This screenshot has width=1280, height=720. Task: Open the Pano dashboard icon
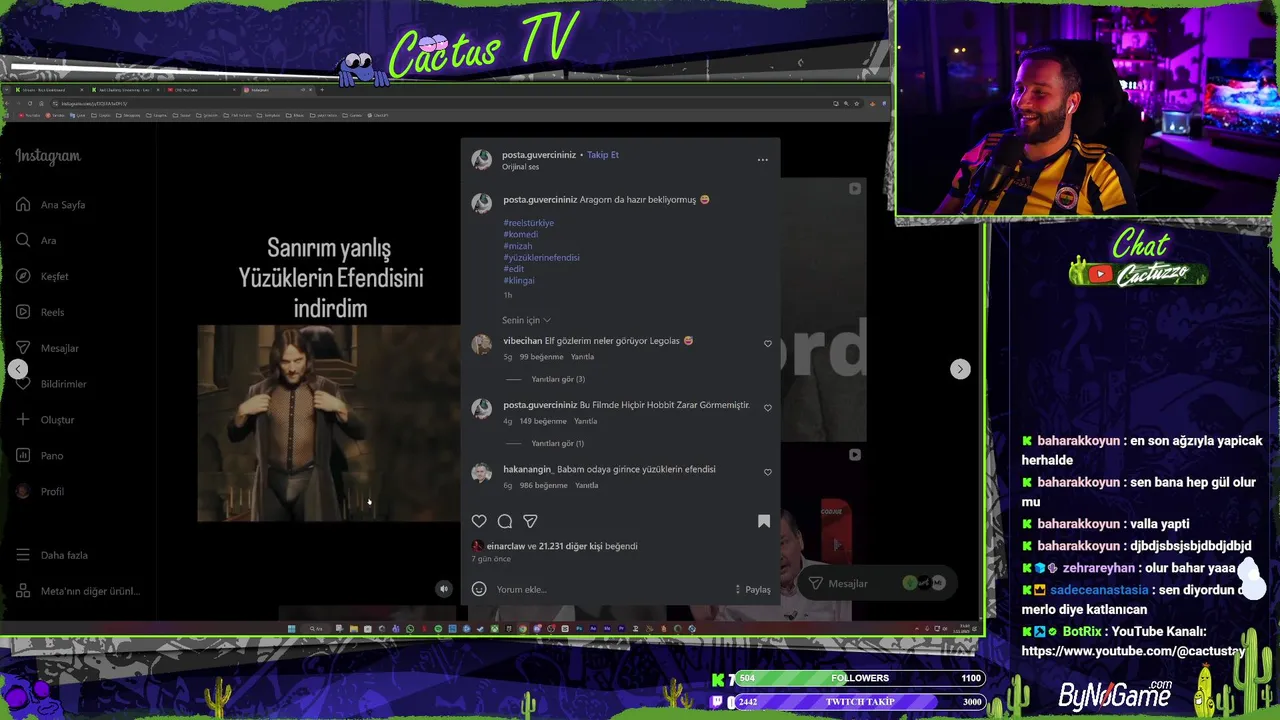click(x=22, y=455)
